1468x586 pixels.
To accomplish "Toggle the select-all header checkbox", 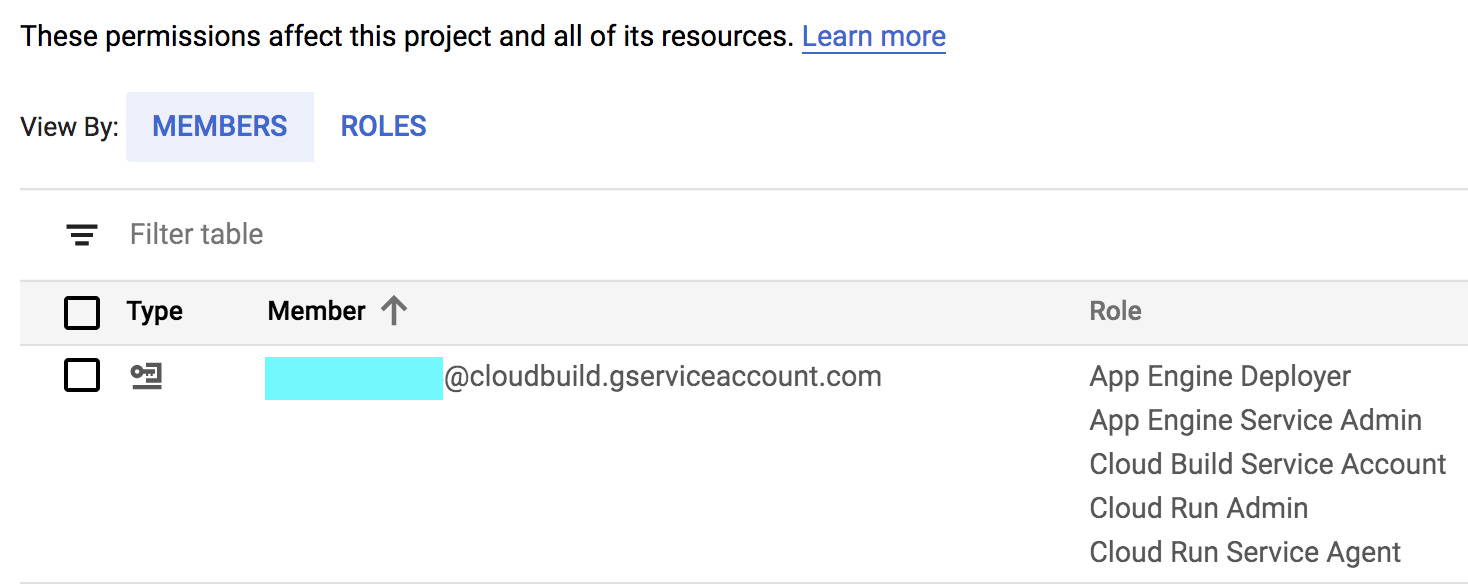I will coord(82,313).
